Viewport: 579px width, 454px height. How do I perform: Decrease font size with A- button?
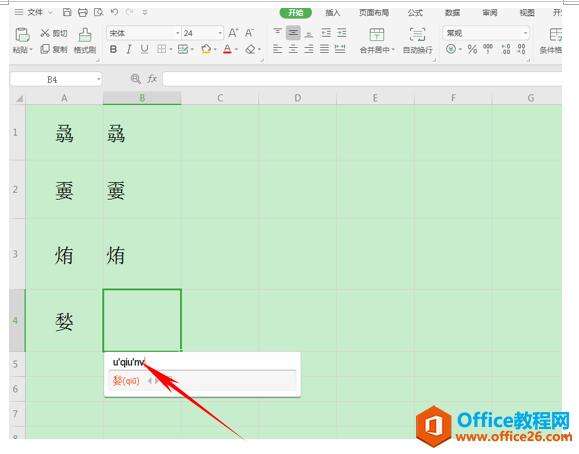point(250,33)
